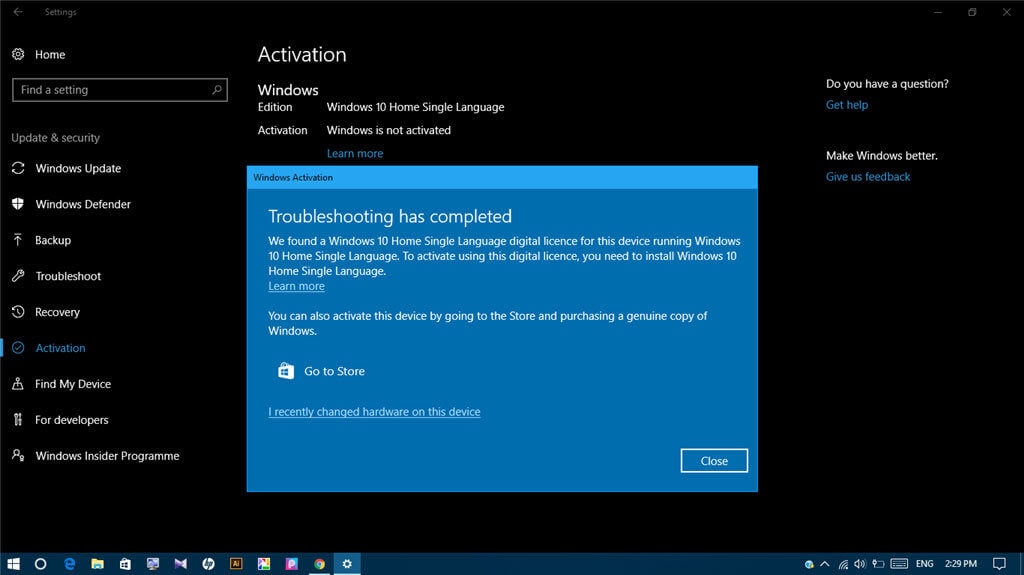The width and height of the screenshot is (1024, 575).
Task: Click the search magnifier icon in Find a setting
Action: (x=217, y=90)
